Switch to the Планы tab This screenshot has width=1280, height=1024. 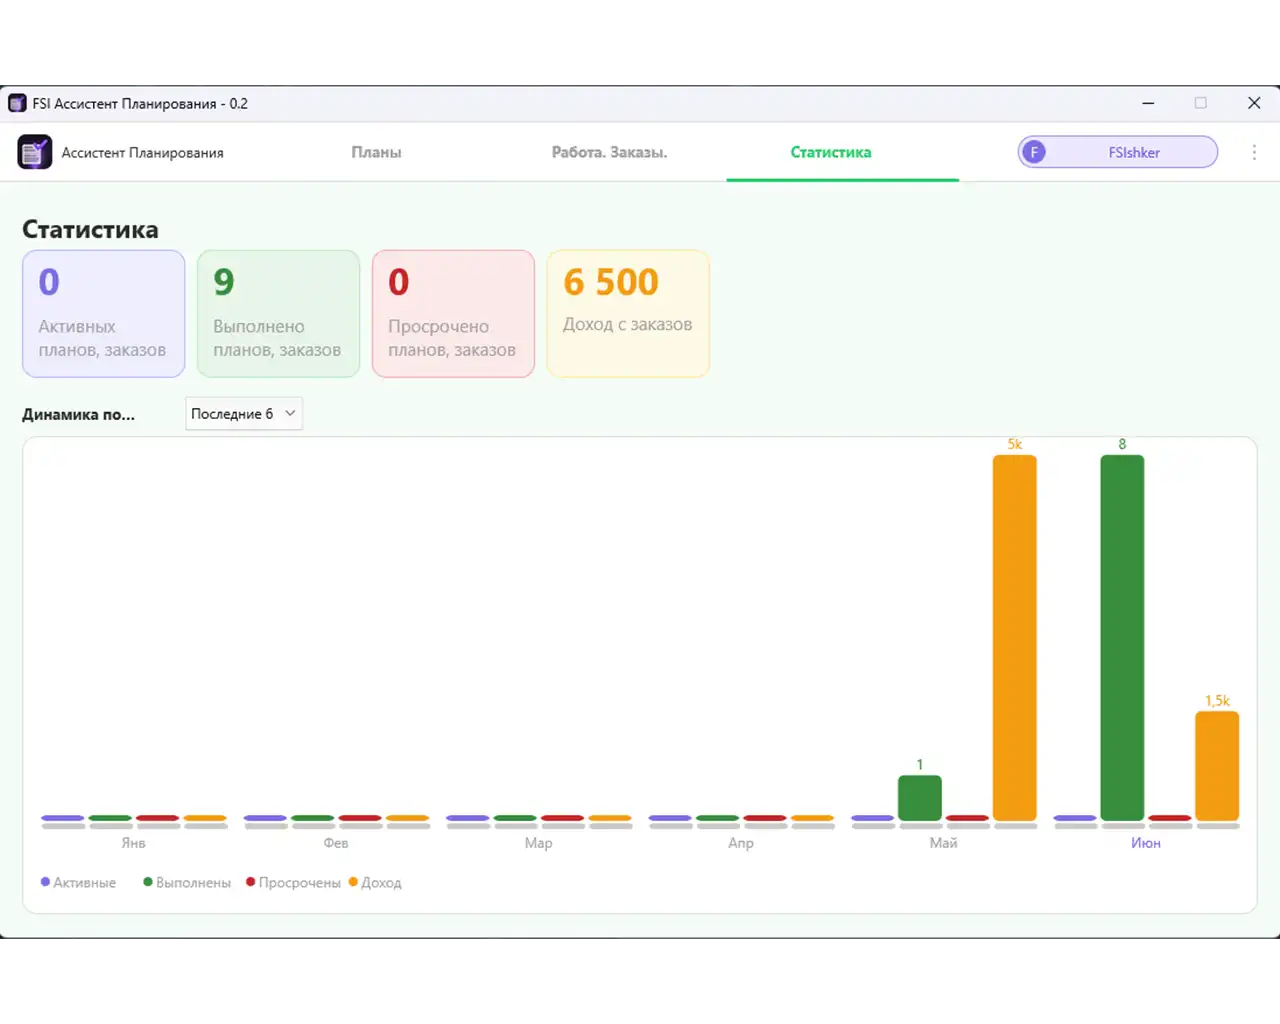click(x=376, y=152)
